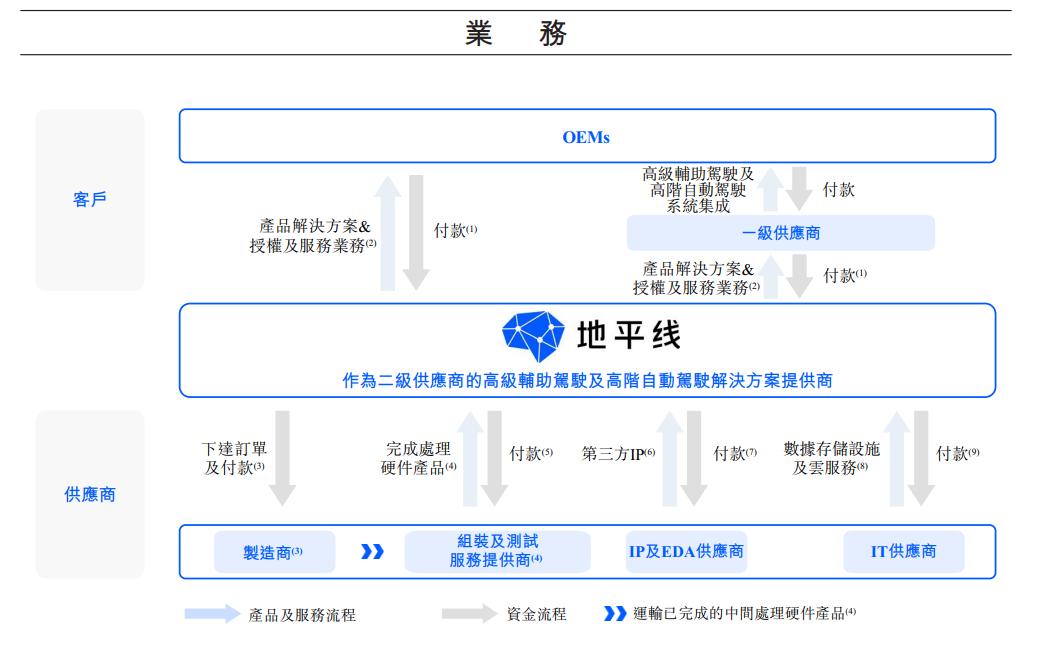The width and height of the screenshot is (1057, 656).
Task: Select the 一級供應商 box
Action: (781, 233)
